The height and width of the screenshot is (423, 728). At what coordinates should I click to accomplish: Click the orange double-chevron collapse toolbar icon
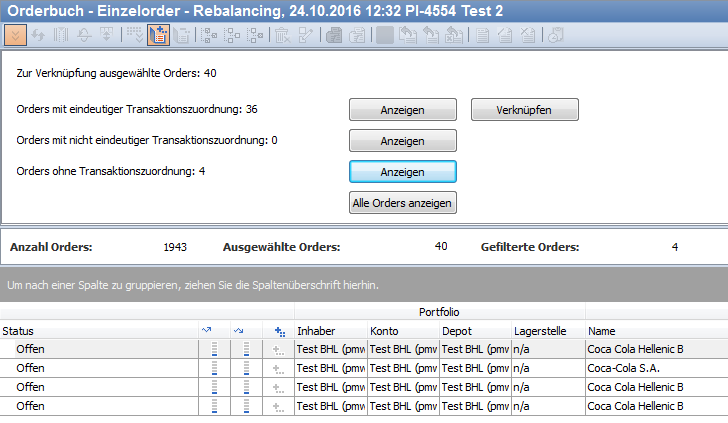click(15, 35)
